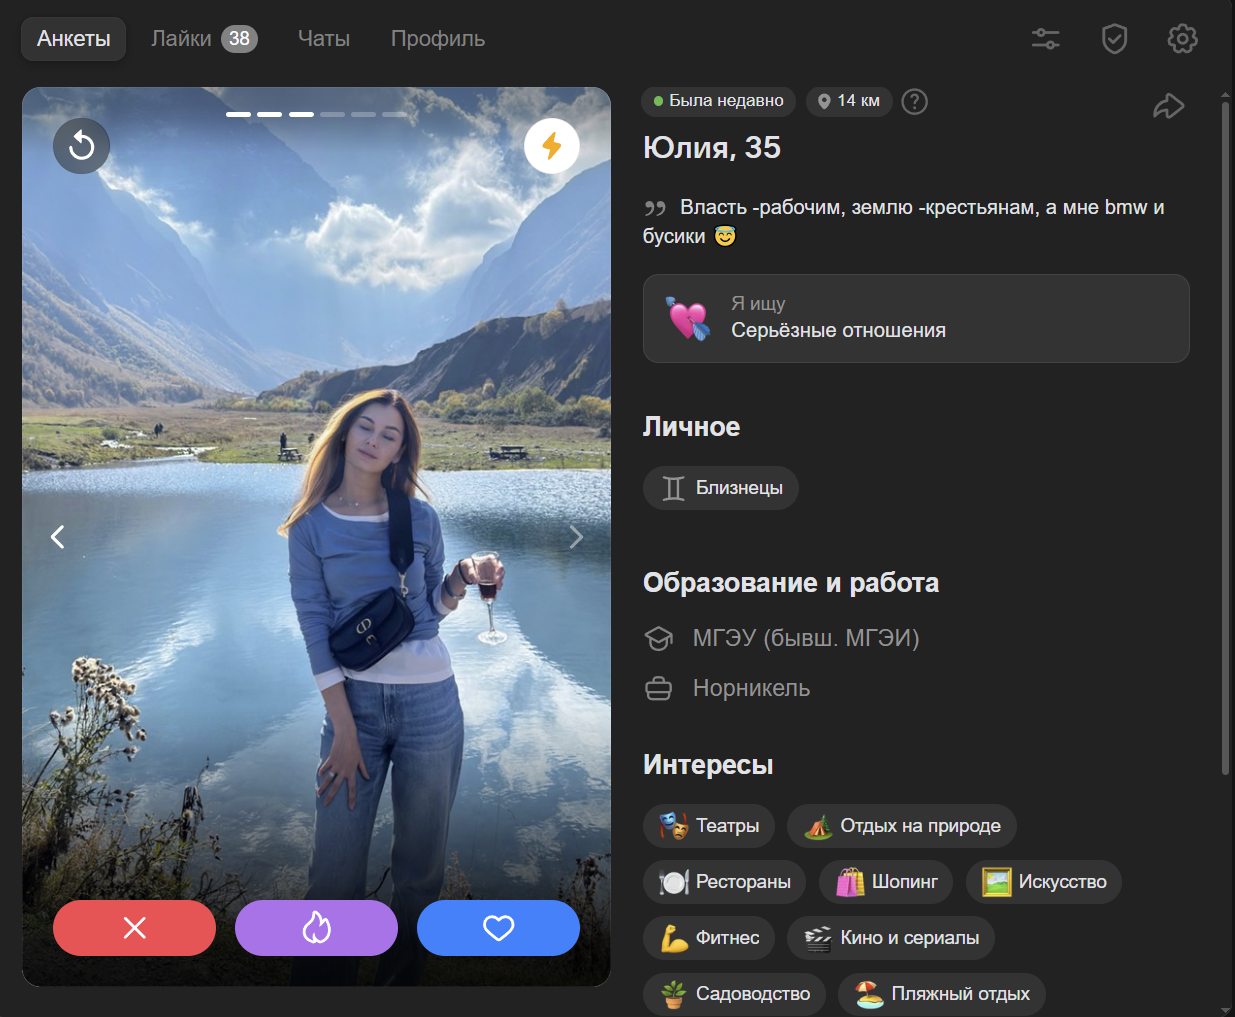Open the settings gear icon
1235x1017 pixels.
1183,39
